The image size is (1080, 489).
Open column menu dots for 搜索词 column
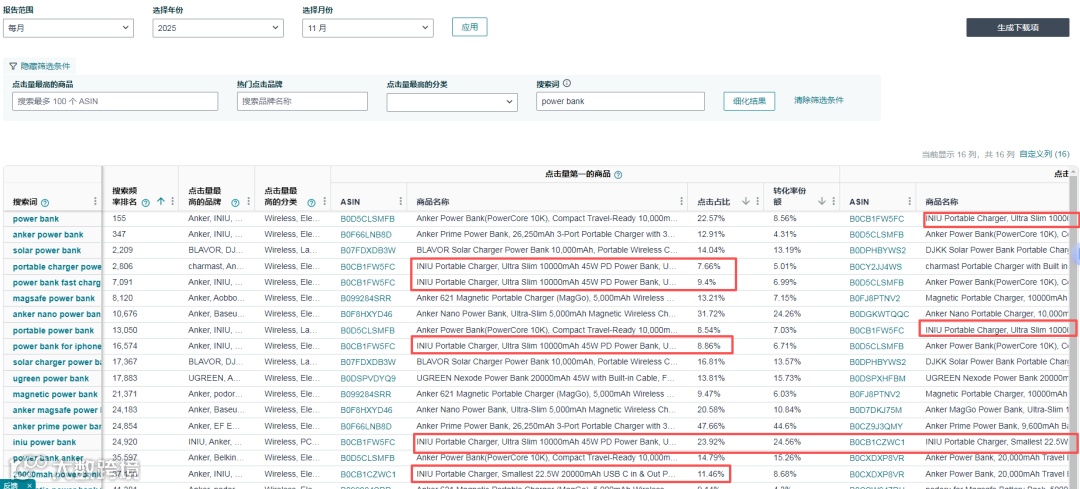coord(95,202)
